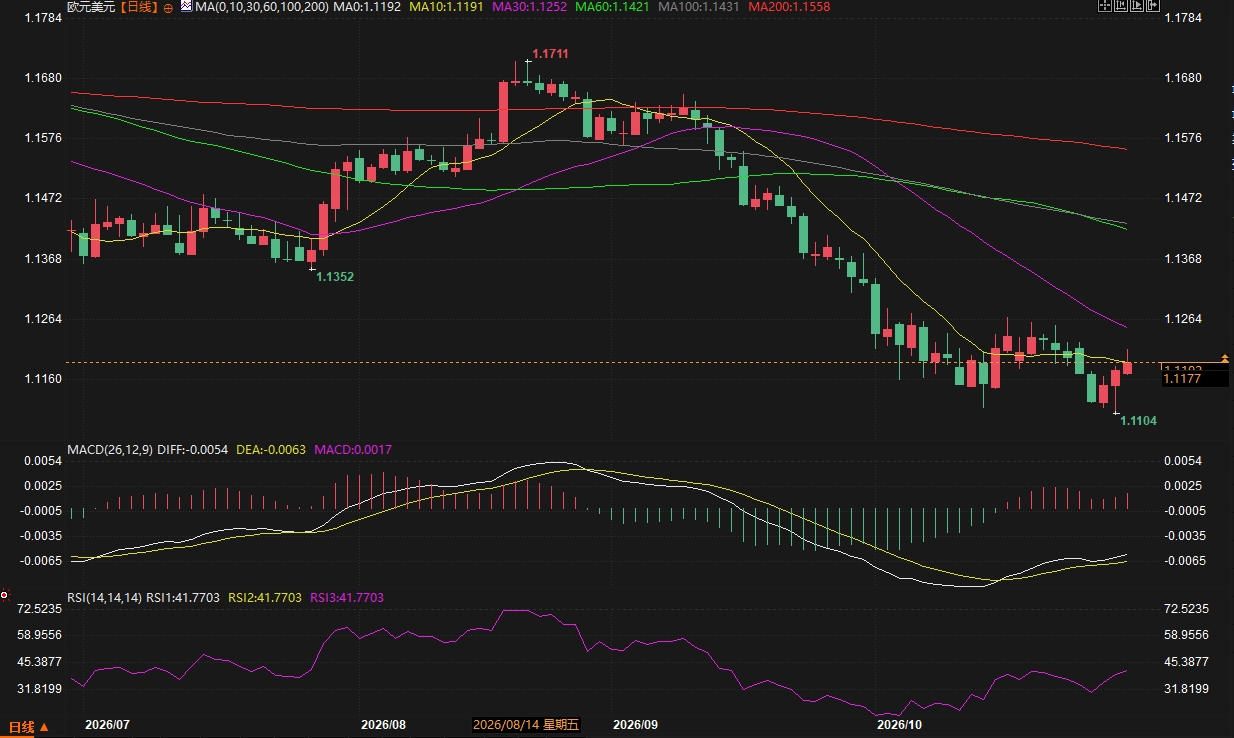Click the MA60:1.1421 legend value
This screenshot has height=738, width=1234.
tap(614, 7)
